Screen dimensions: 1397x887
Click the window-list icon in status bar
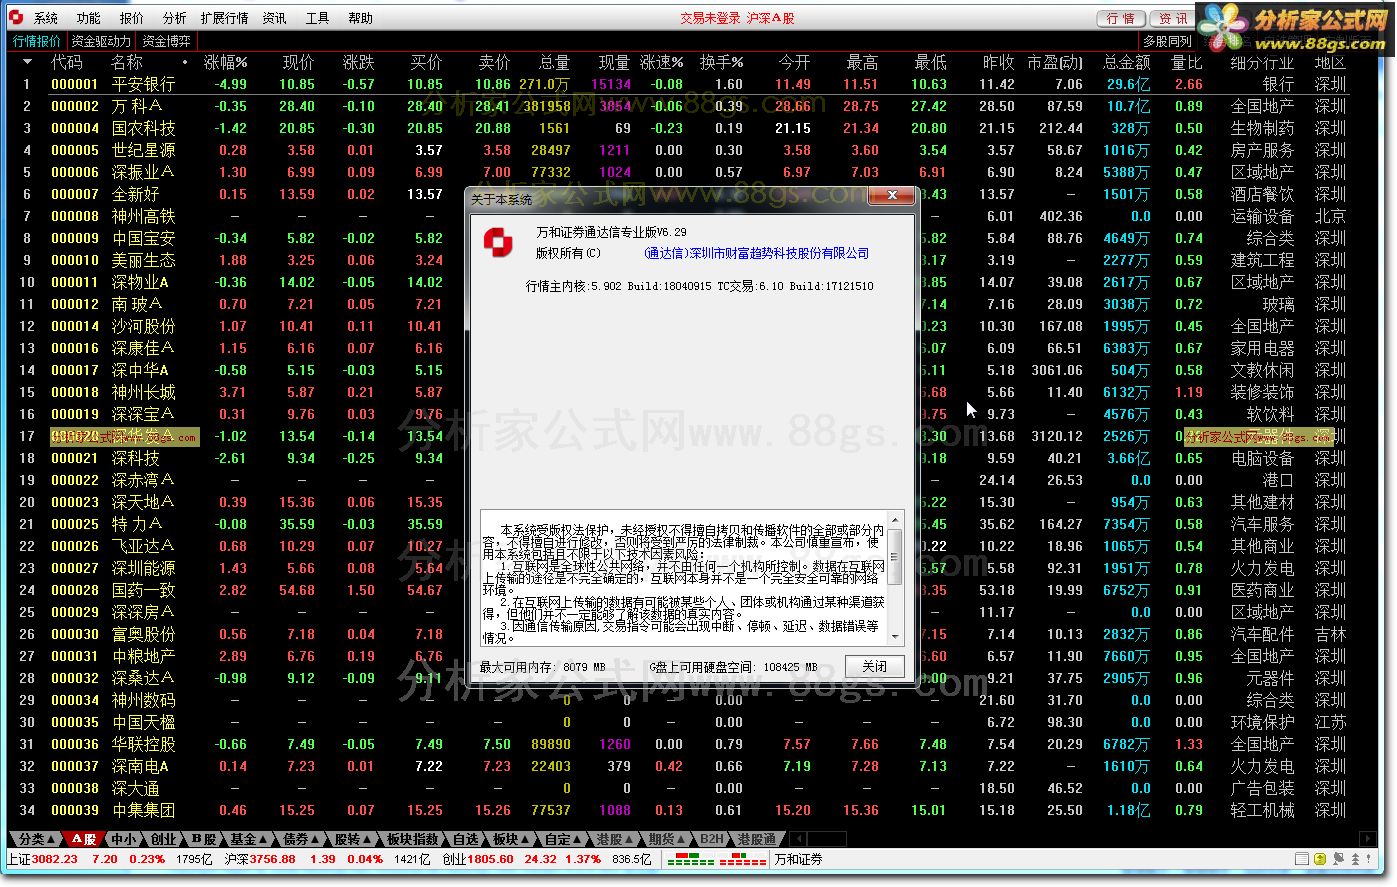pyautogui.click(x=1302, y=859)
